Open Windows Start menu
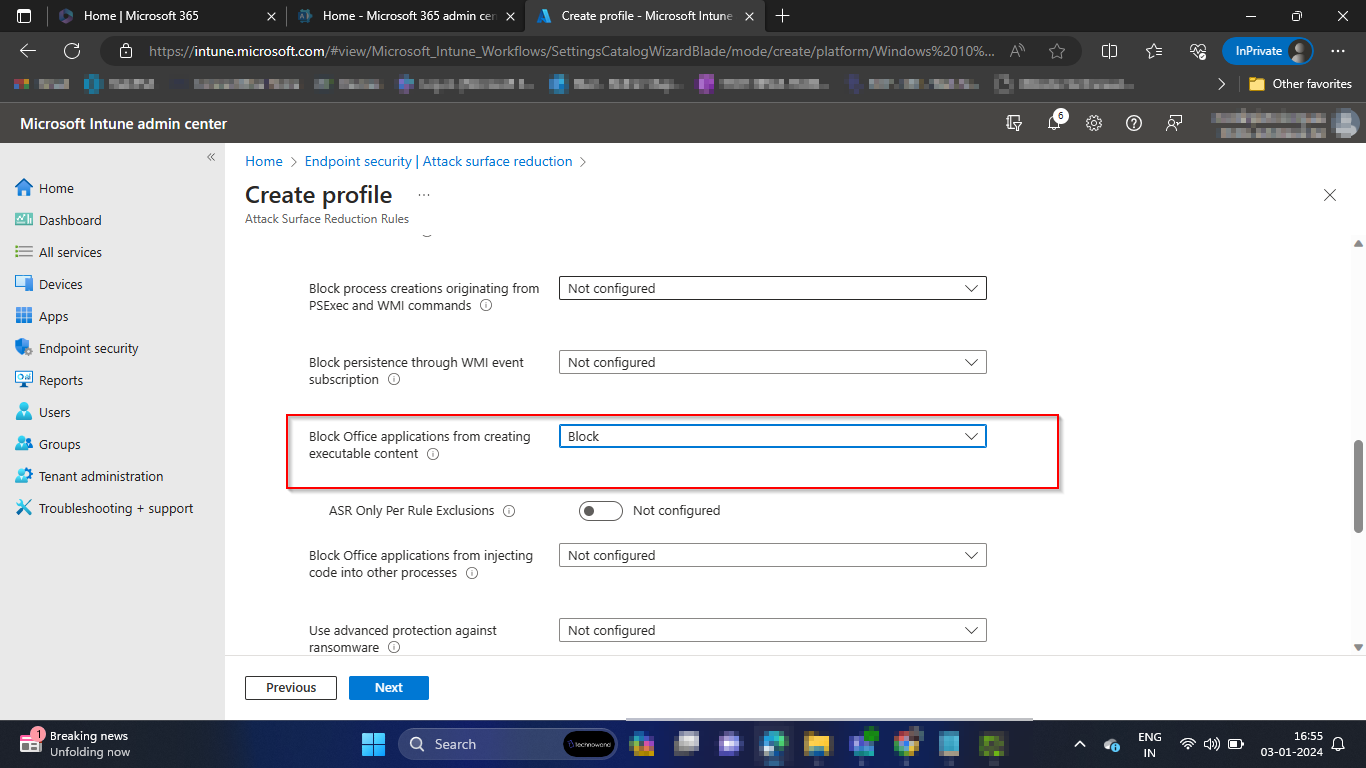The width and height of the screenshot is (1366, 768). click(373, 744)
